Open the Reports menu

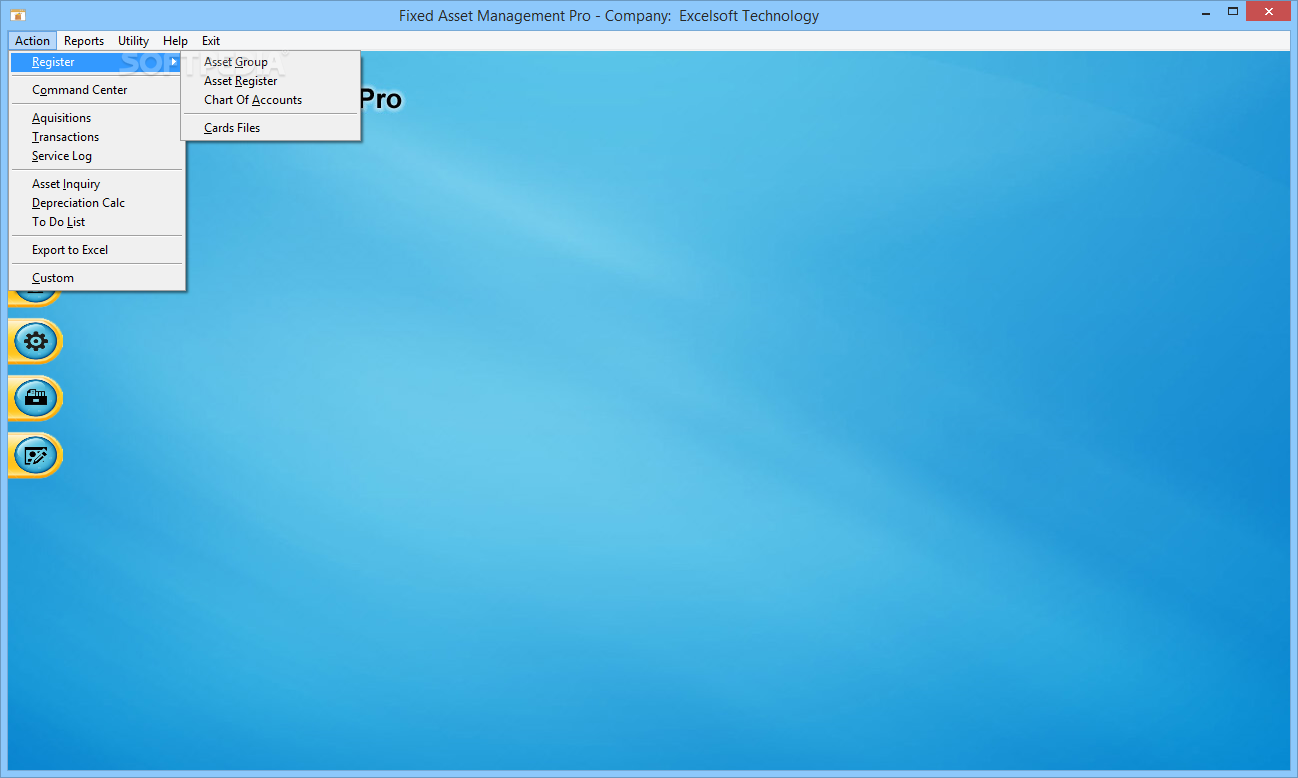(84, 41)
